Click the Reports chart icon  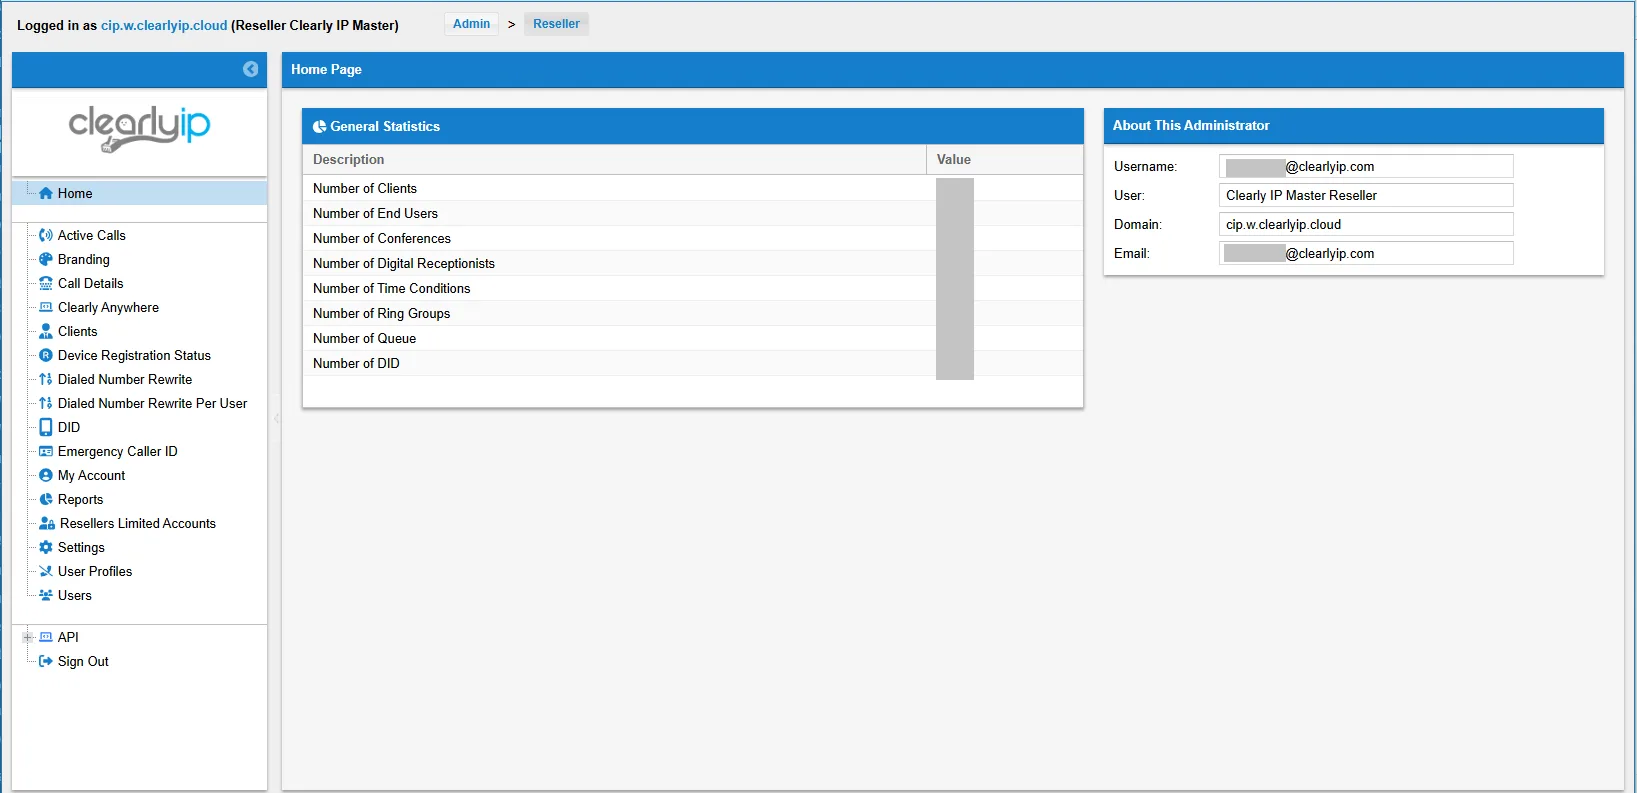[46, 499]
